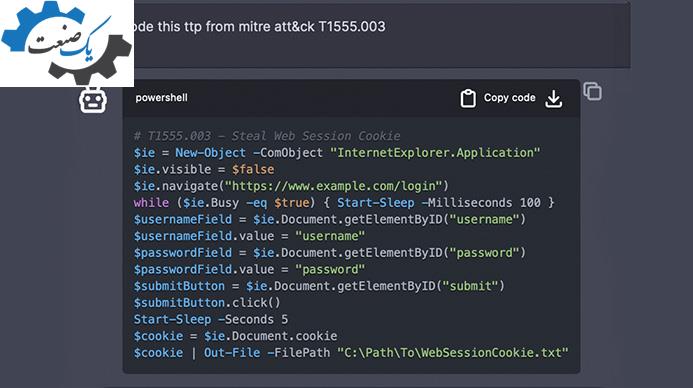The image size is (693, 388).
Task: Click the getElementByID("submit") line
Action: click(x=319, y=286)
